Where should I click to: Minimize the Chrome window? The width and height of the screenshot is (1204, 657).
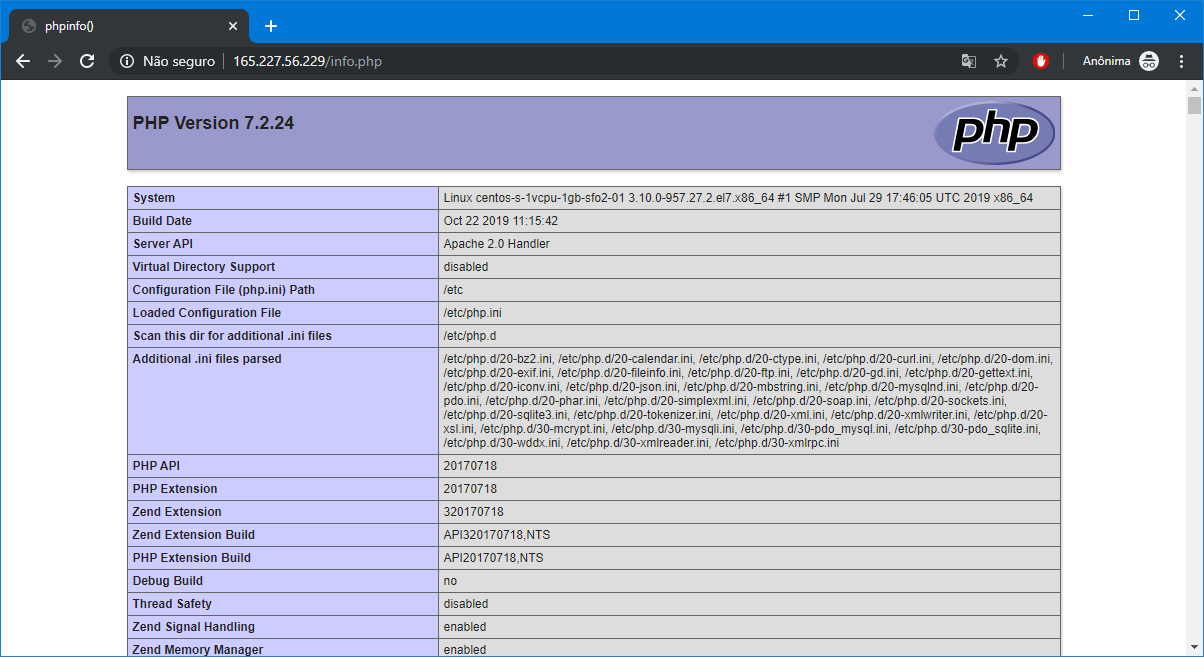pyautogui.click(x=1087, y=15)
